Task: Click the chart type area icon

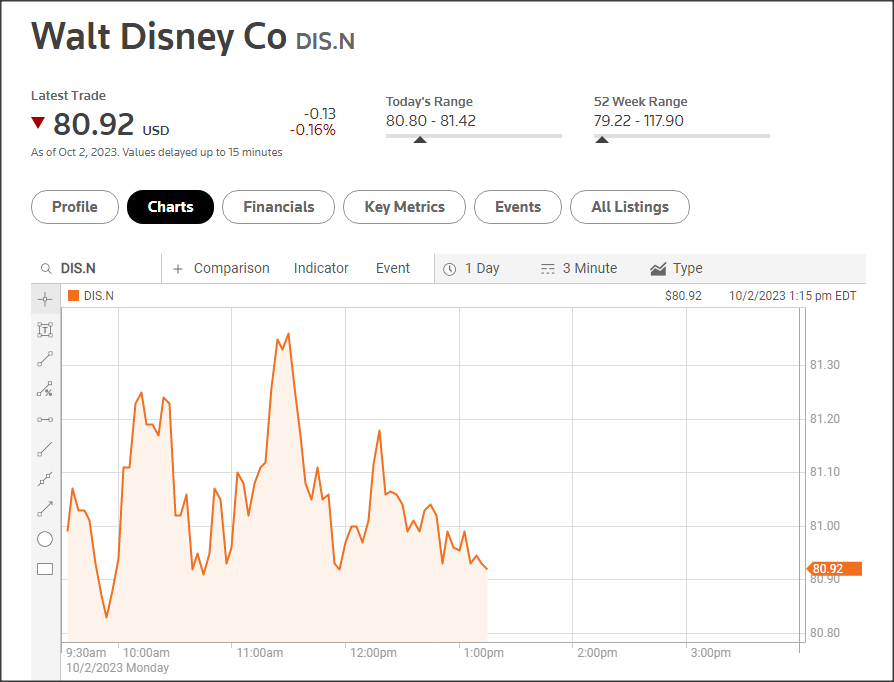Action: [x=658, y=269]
